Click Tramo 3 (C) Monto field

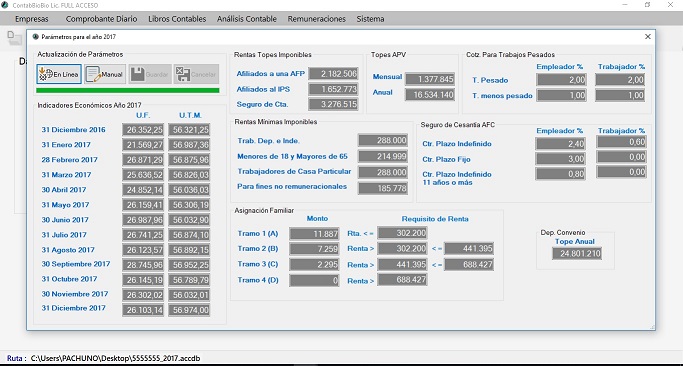(x=314, y=265)
